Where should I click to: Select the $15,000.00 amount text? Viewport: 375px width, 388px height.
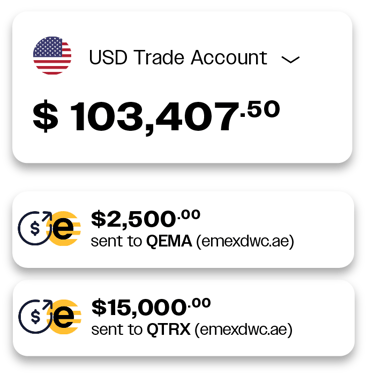[x=151, y=307]
